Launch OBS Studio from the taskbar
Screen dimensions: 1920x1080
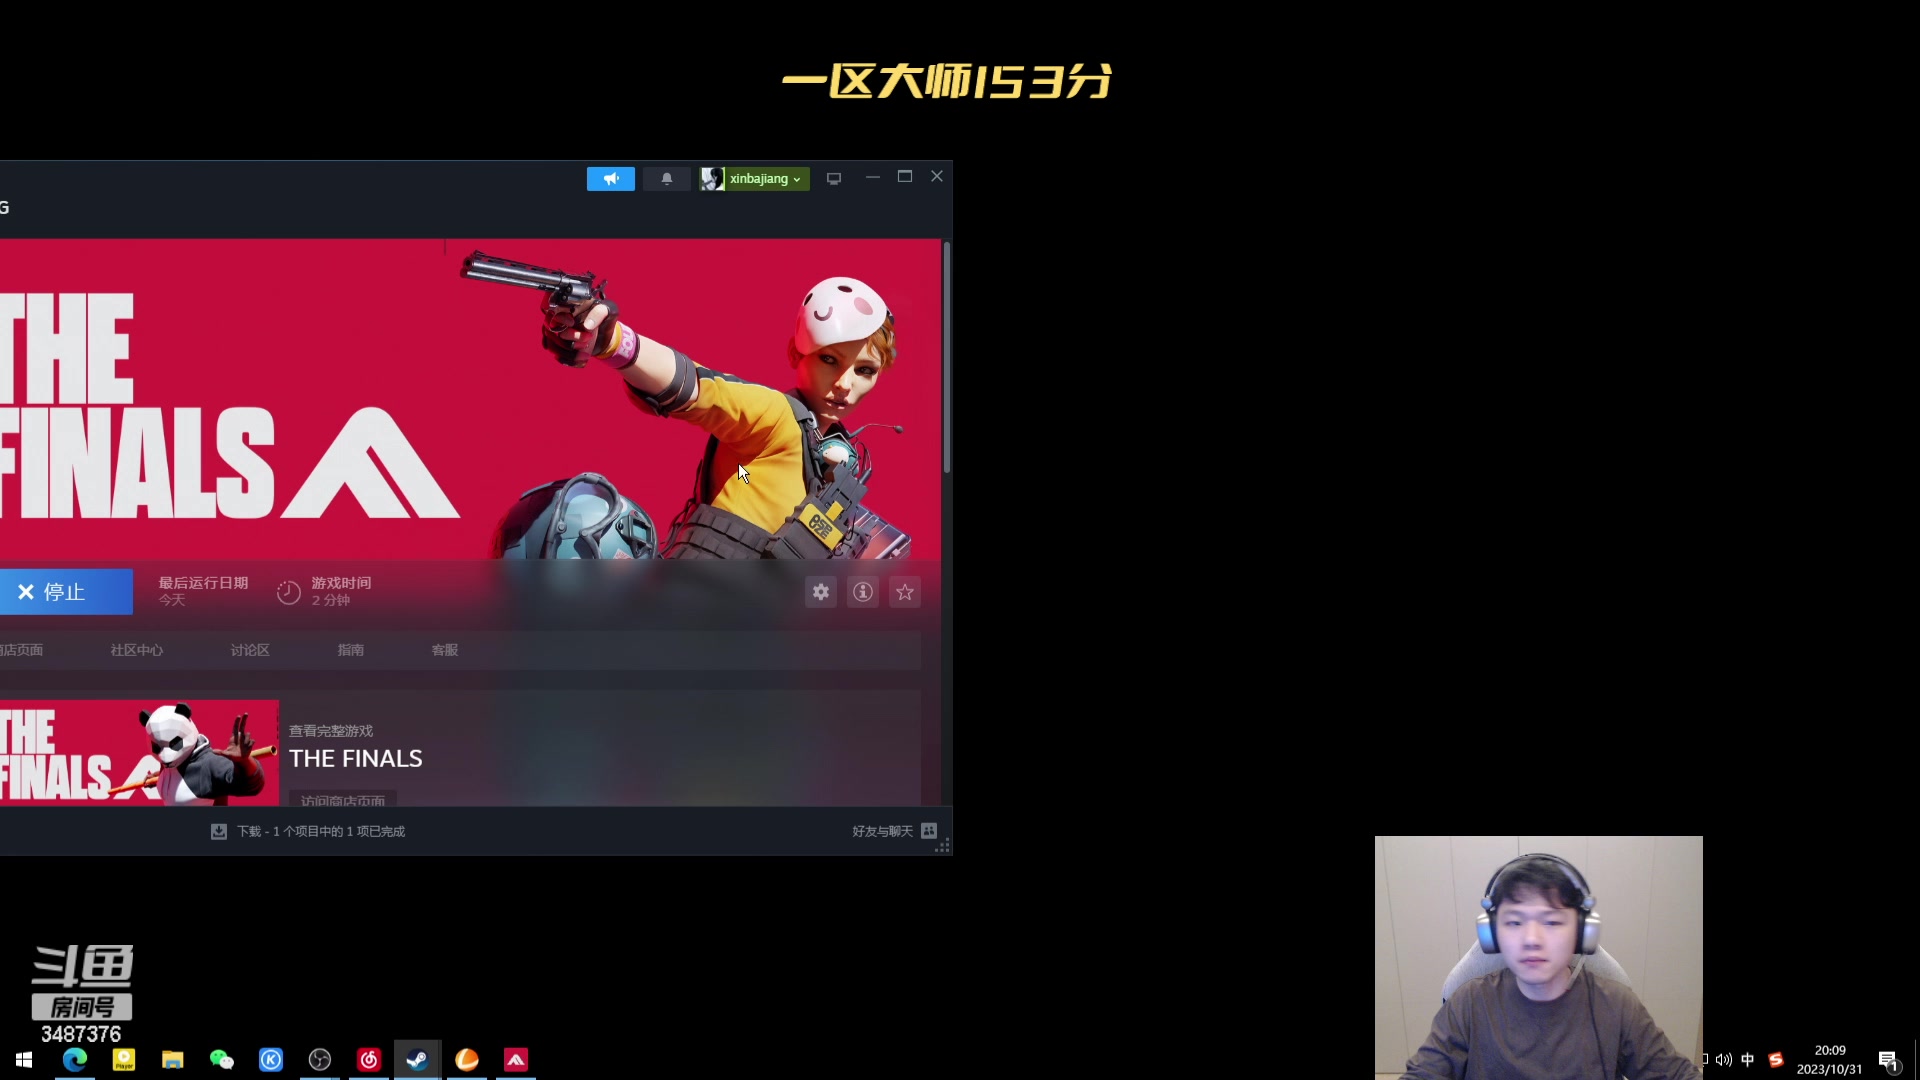tap(319, 1060)
